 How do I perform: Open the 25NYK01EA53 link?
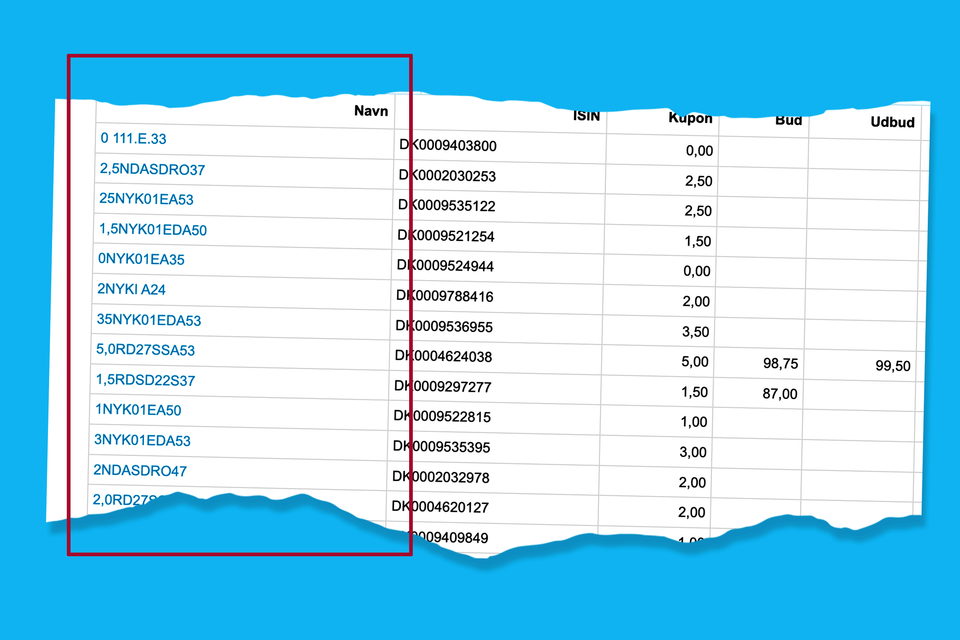point(146,199)
